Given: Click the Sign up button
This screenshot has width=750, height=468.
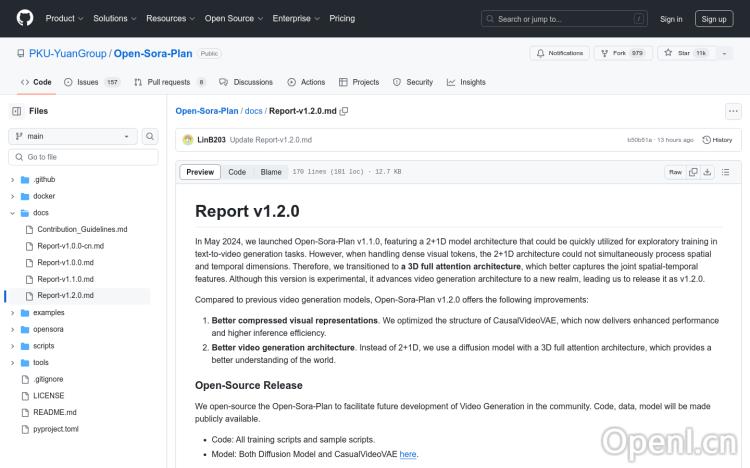Looking at the screenshot, I should coord(713,18).
